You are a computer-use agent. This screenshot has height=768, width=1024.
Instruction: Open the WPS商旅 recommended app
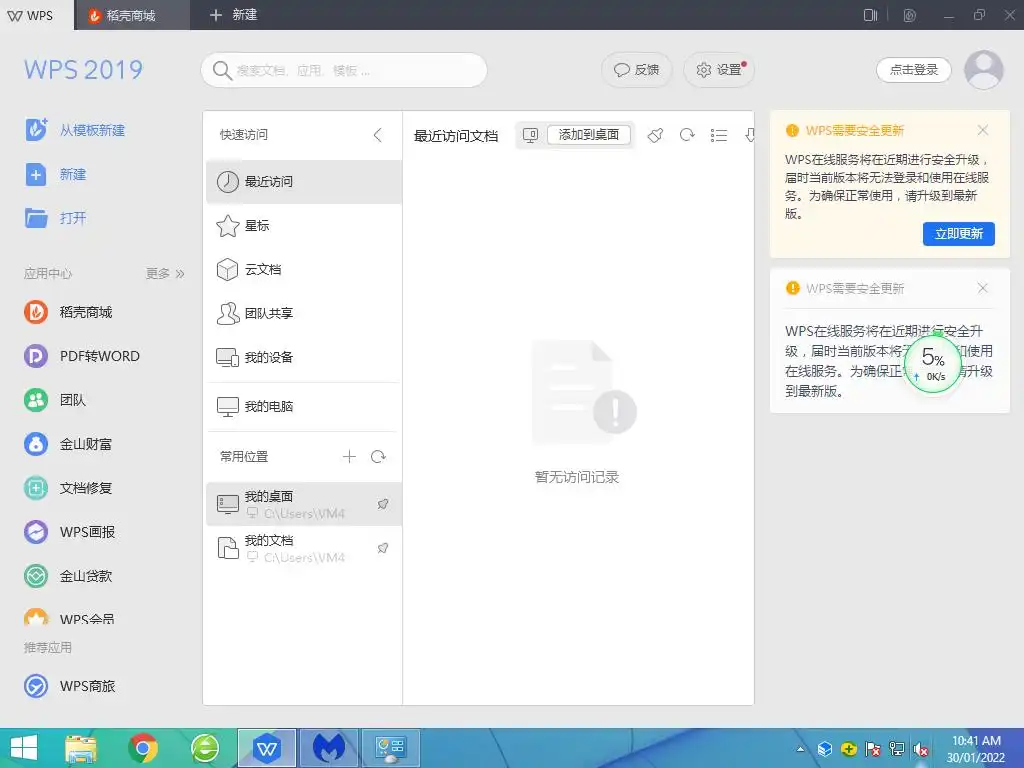click(69, 686)
